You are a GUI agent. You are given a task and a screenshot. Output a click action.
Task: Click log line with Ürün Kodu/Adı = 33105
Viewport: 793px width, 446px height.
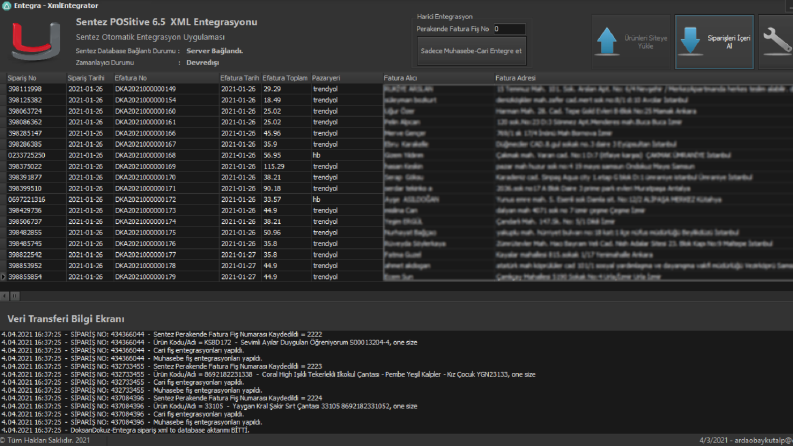pyautogui.click(x=209, y=406)
